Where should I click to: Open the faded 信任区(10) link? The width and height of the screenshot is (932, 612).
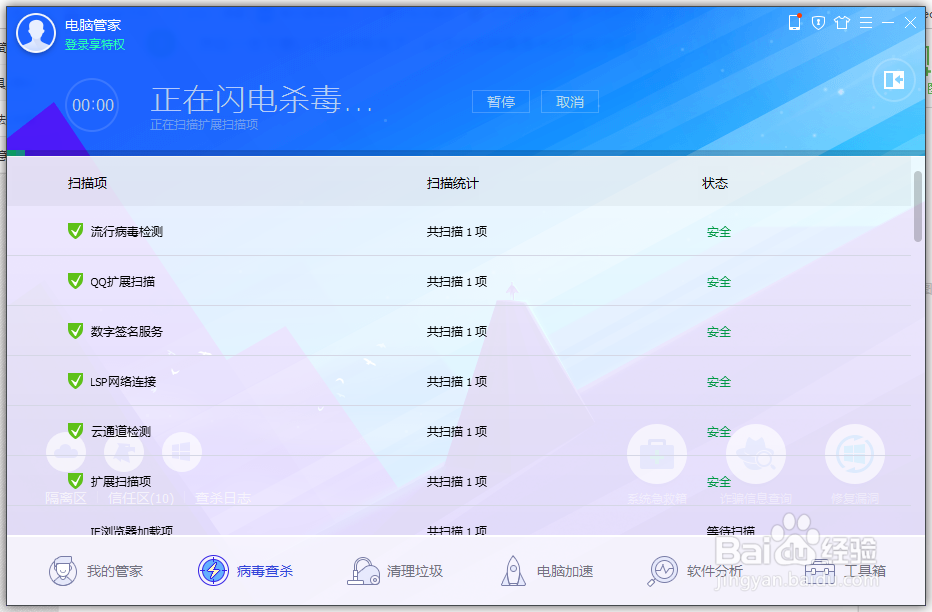click(x=141, y=498)
